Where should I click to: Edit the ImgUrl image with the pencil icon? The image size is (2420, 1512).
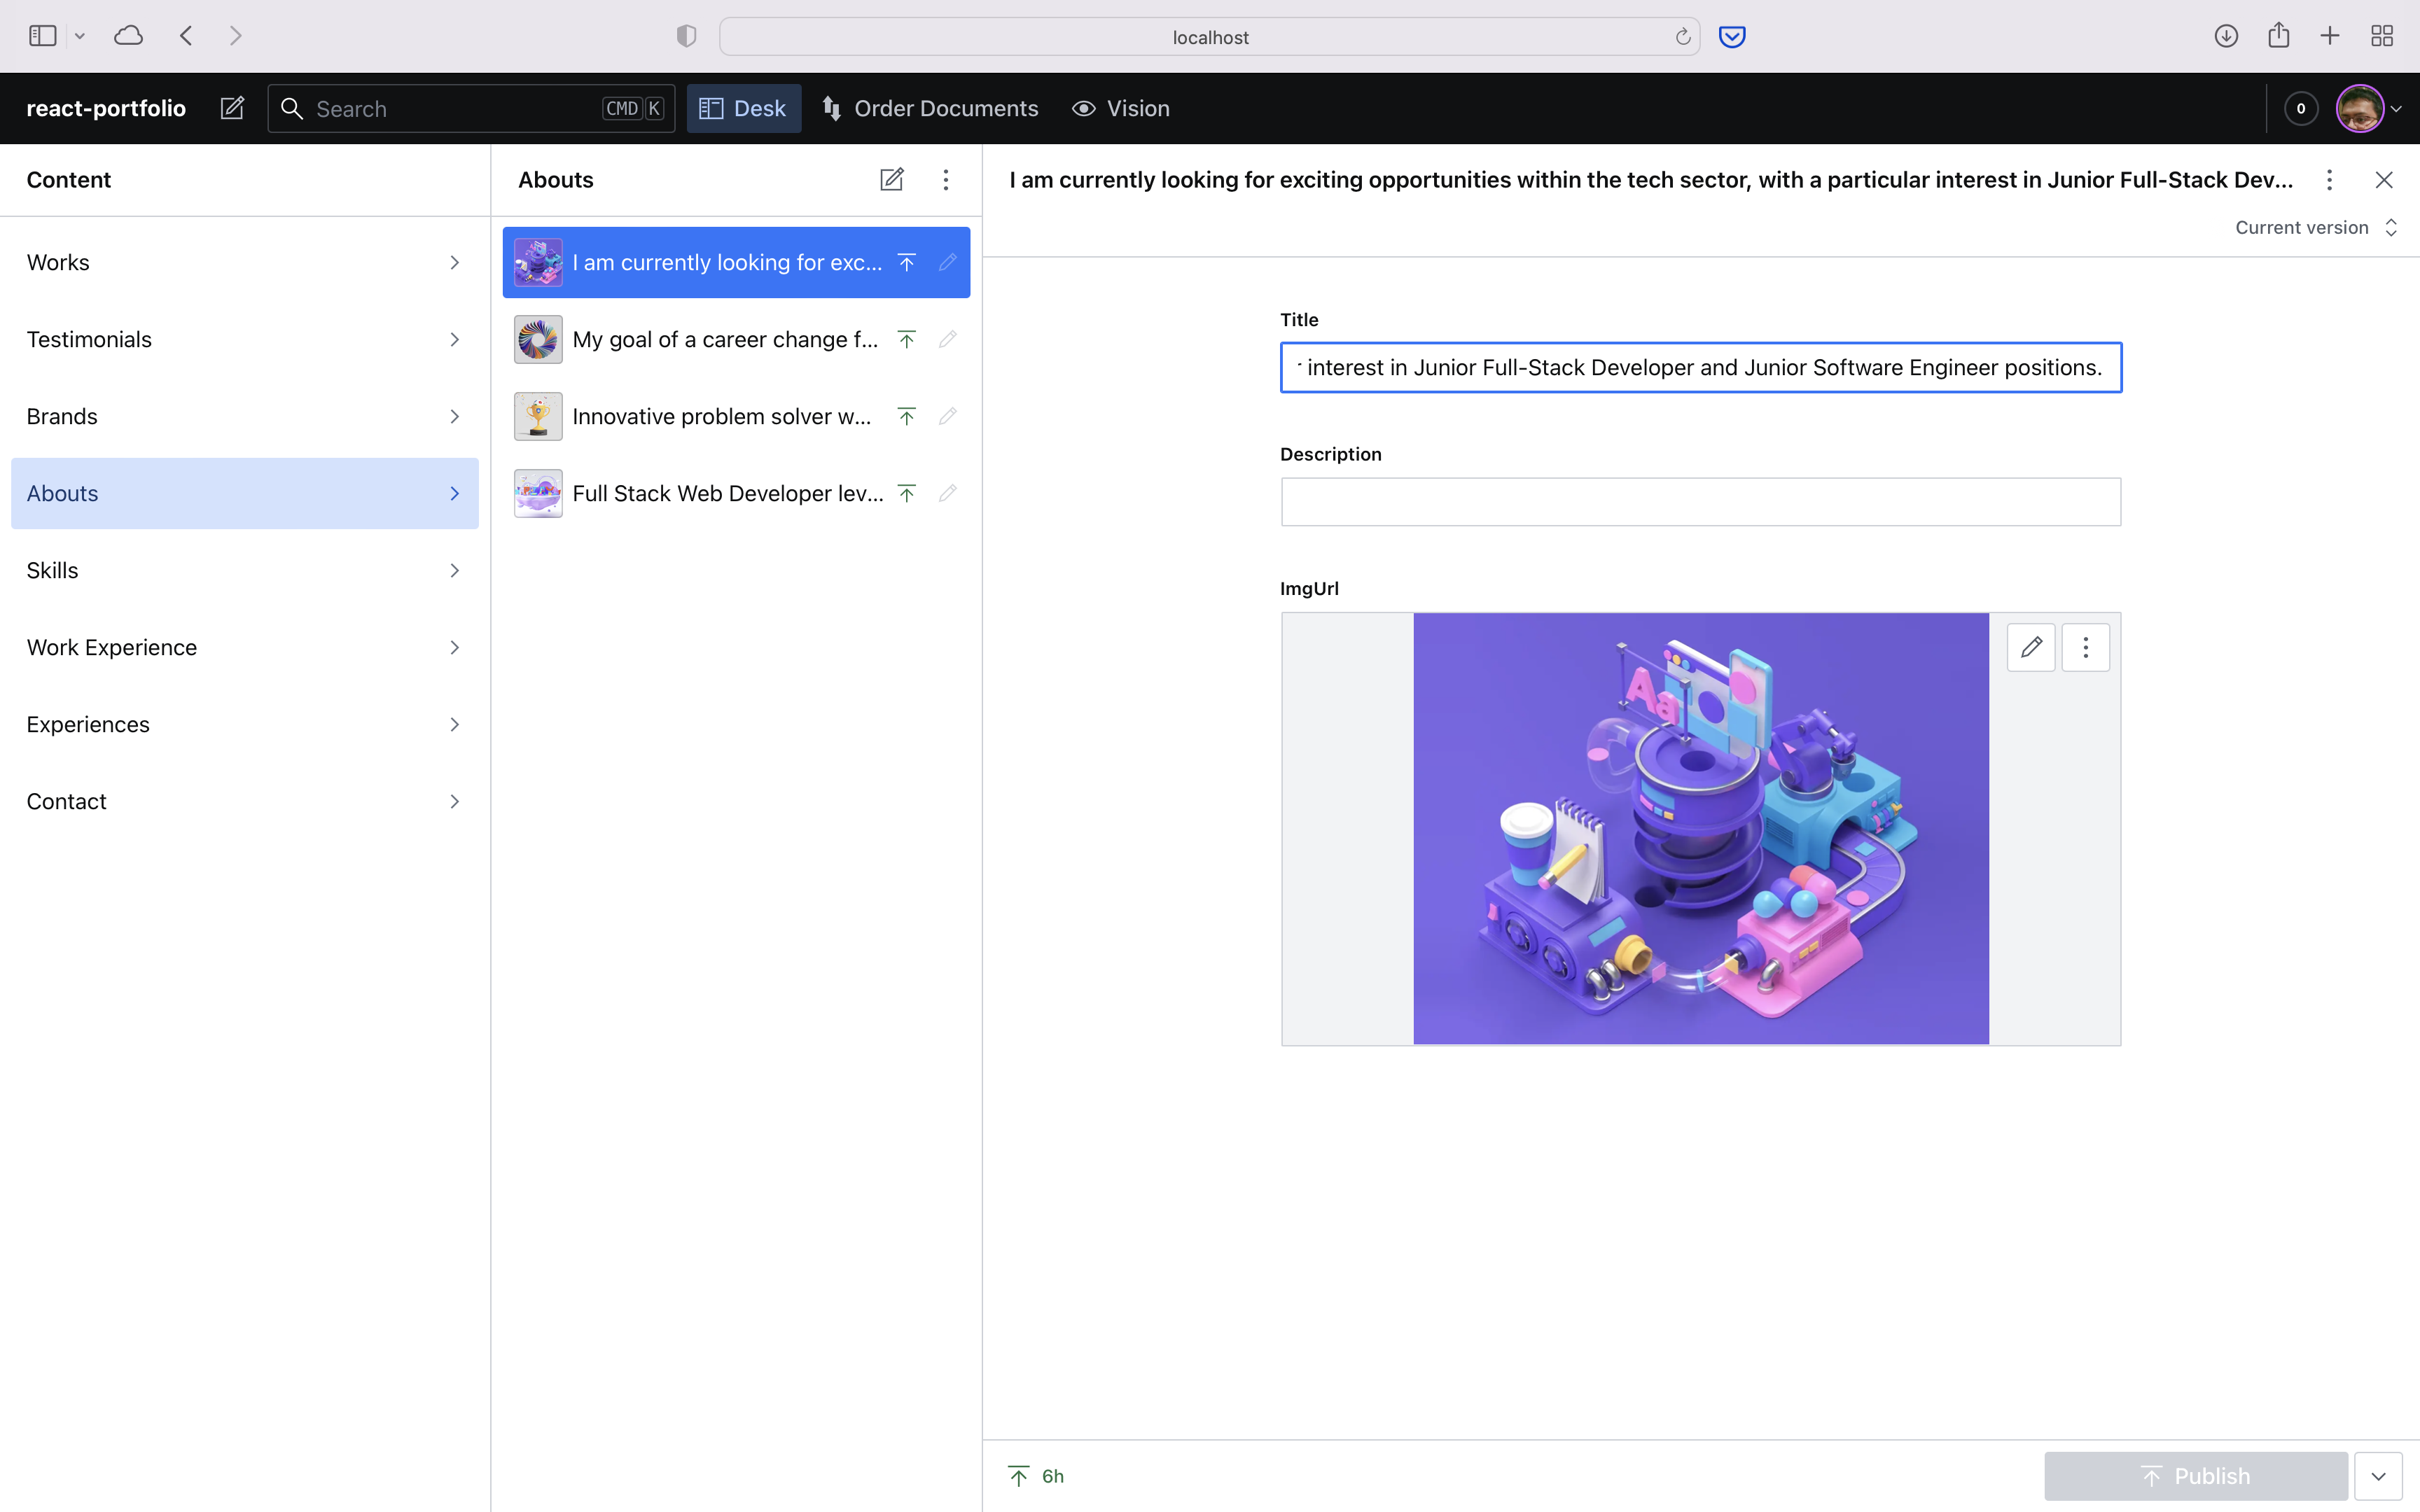point(2031,647)
